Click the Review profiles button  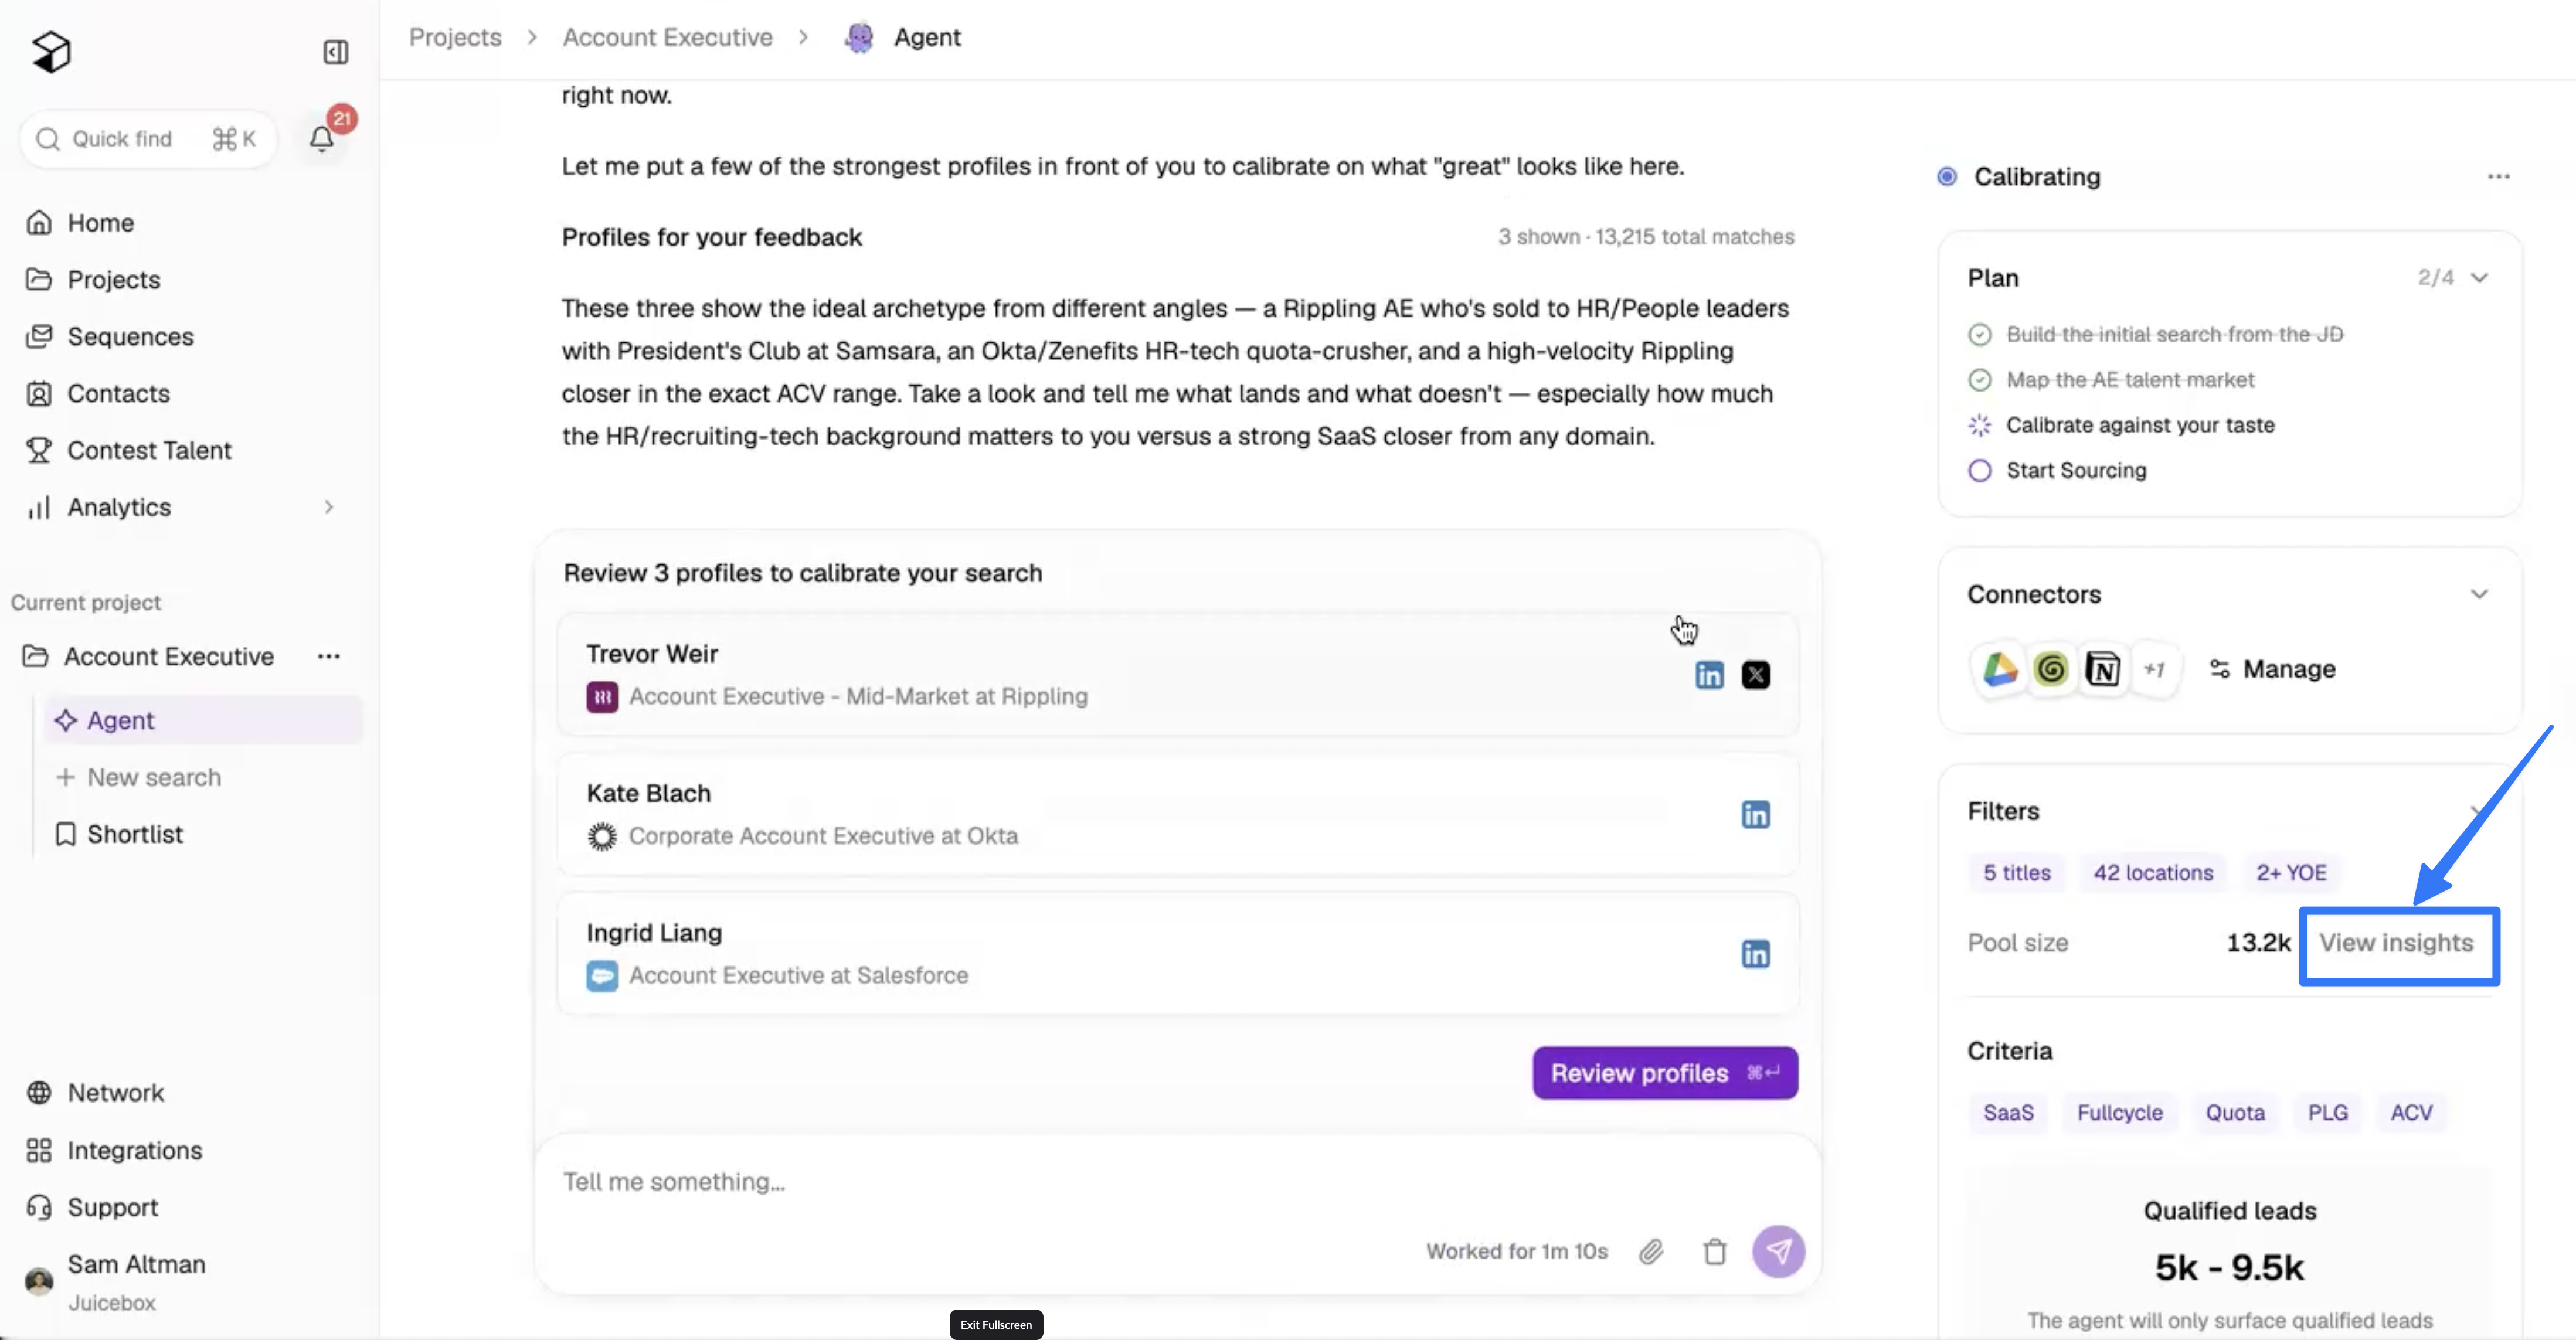tap(1665, 1073)
